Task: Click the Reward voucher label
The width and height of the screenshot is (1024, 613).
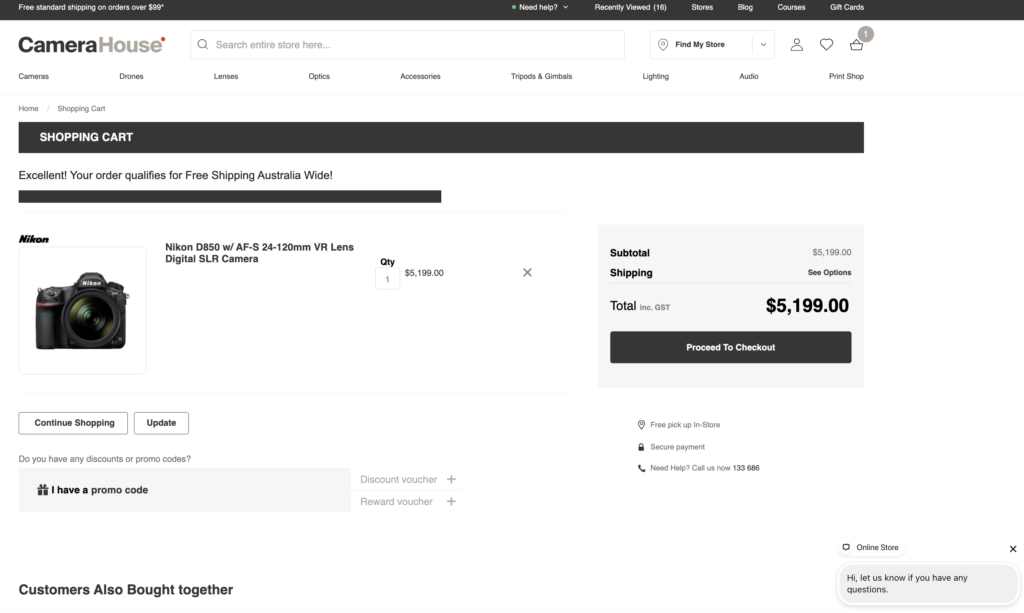Action: (396, 501)
